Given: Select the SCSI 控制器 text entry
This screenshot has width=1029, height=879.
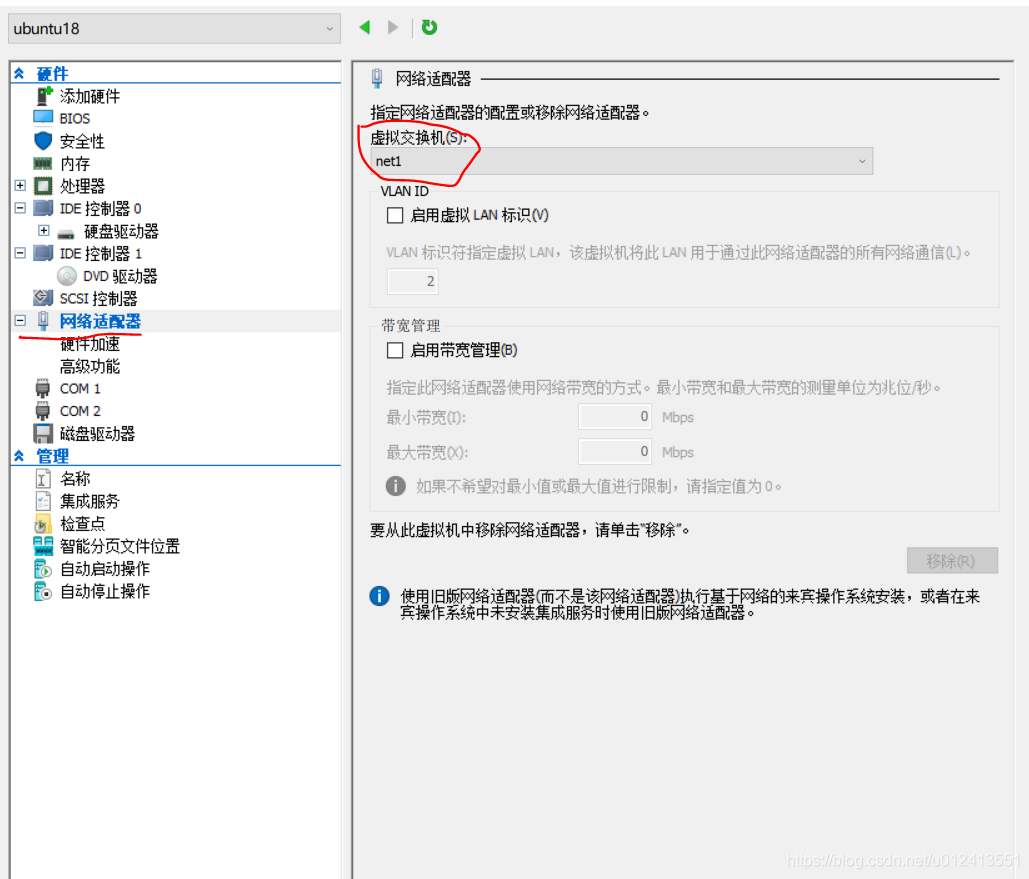Looking at the screenshot, I should [98, 299].
